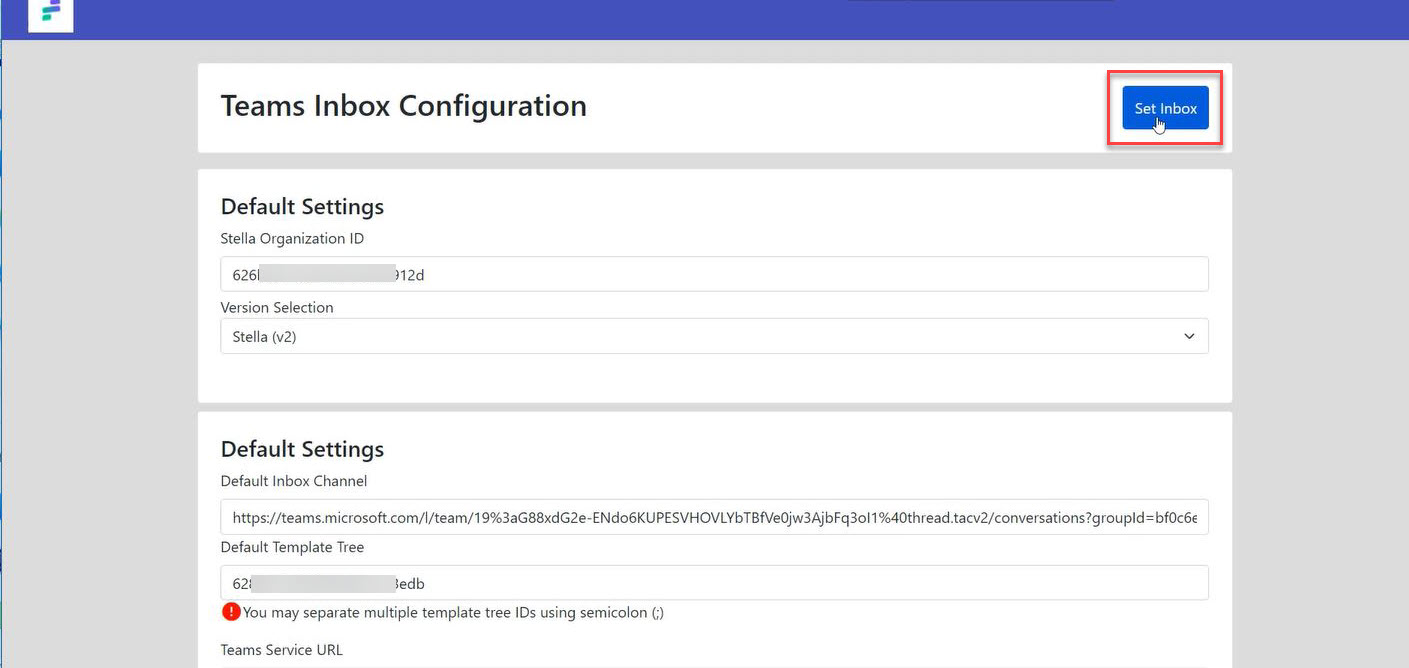Click the Teams Service URL label
The width and height of the screenshot is (1409, 668).
pyautogui.click(x=282, y=650)
